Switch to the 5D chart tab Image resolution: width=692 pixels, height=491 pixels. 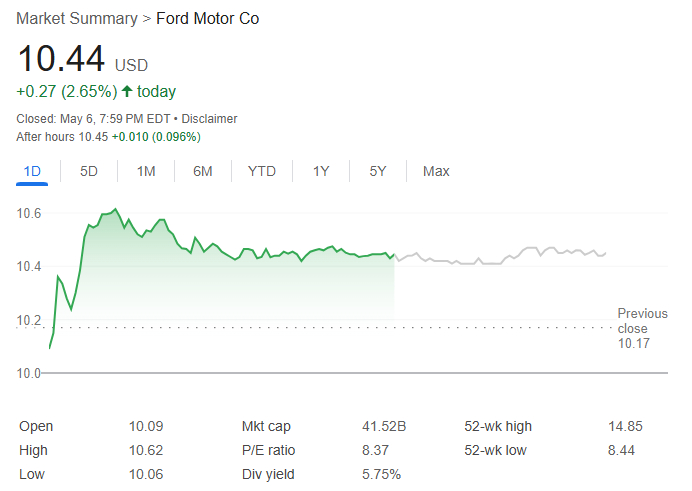pos(89,171)
